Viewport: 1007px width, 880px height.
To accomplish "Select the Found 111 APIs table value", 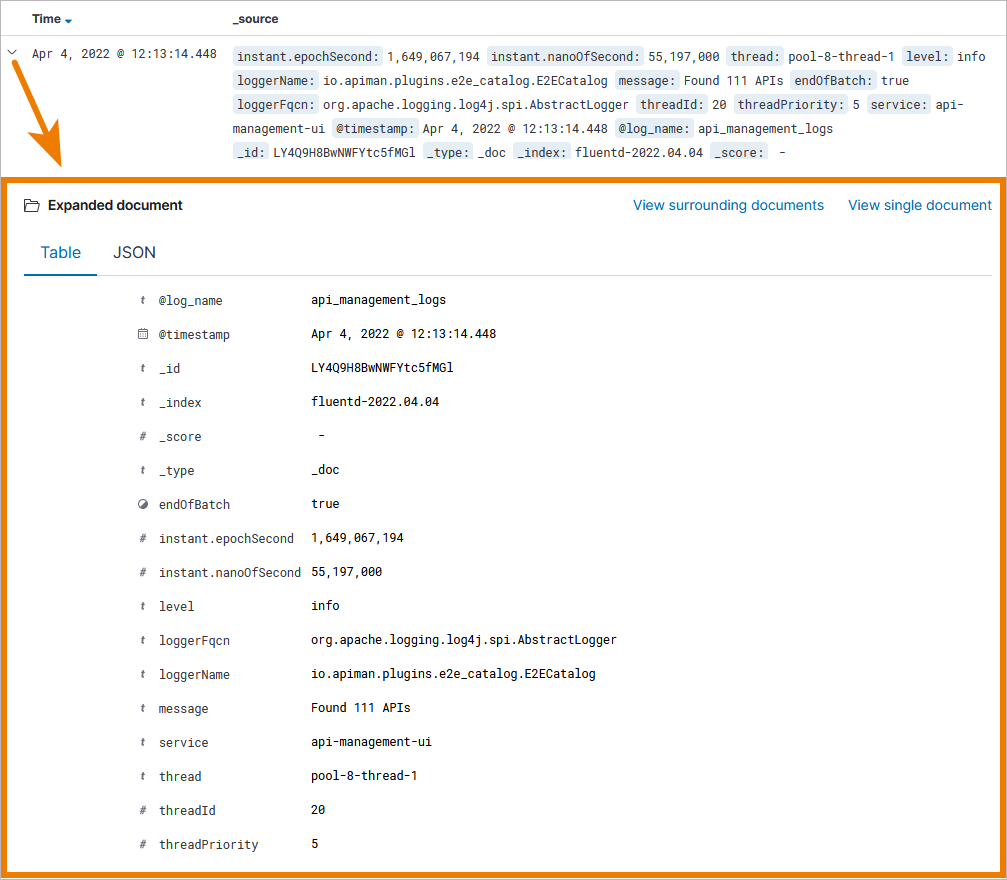I will (x=361, y=708).
